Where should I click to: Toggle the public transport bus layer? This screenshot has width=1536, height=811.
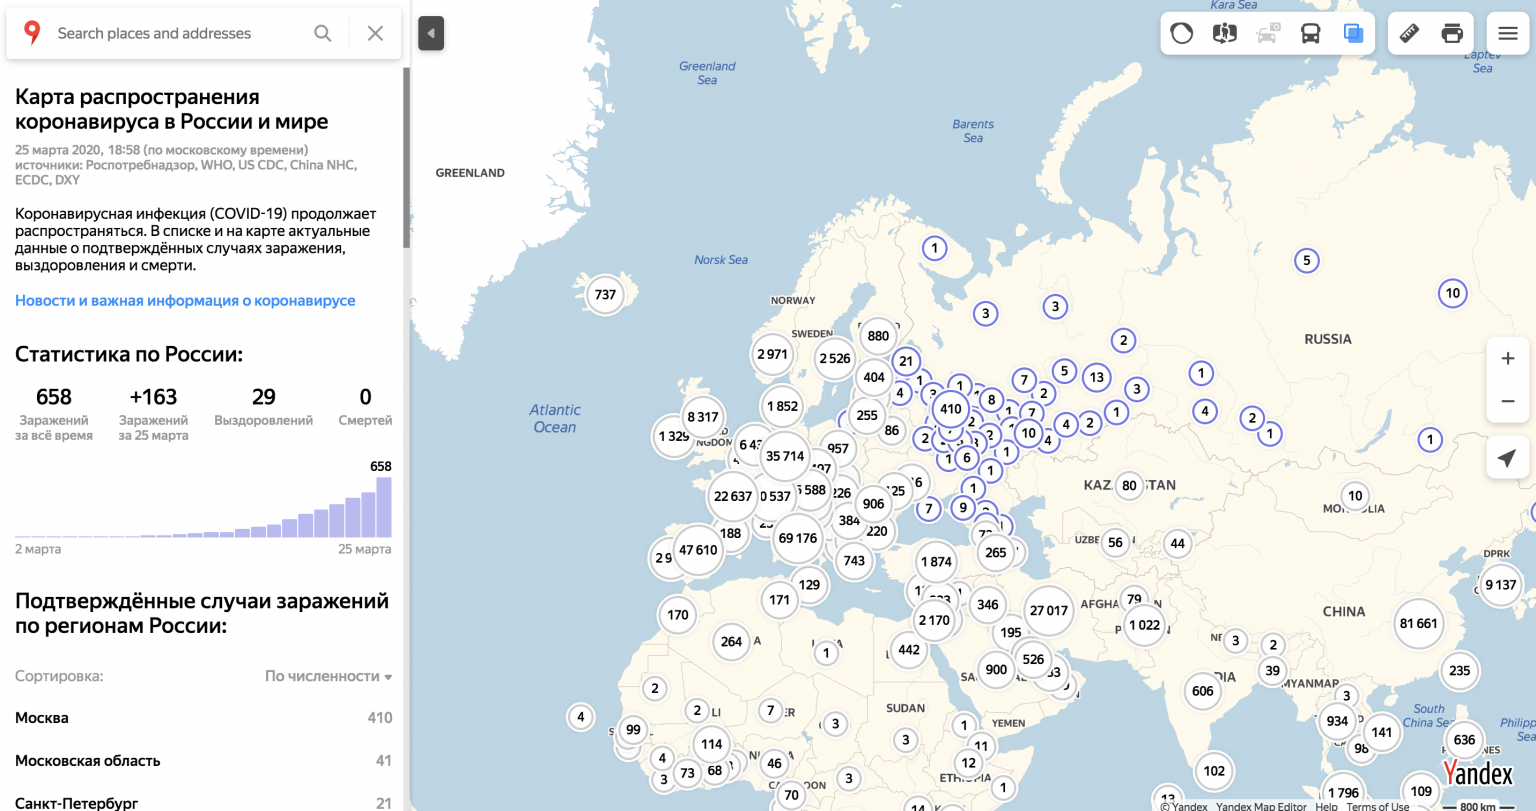tap(1310, 33)
